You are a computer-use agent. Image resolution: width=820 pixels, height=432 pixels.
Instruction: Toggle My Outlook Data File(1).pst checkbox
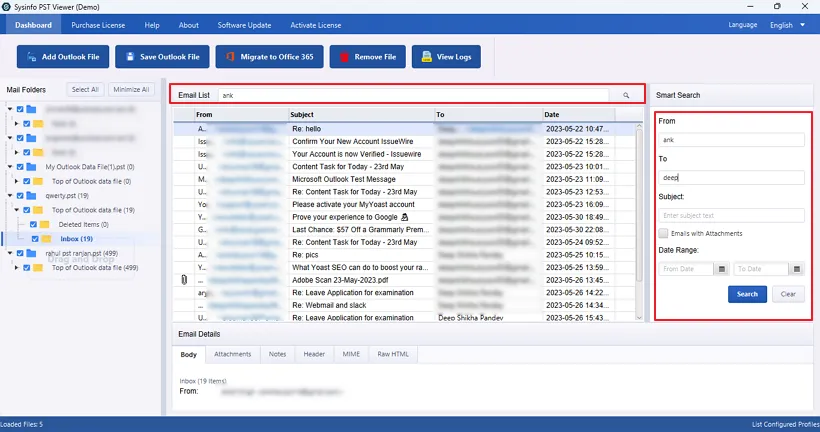pos(20,167)
